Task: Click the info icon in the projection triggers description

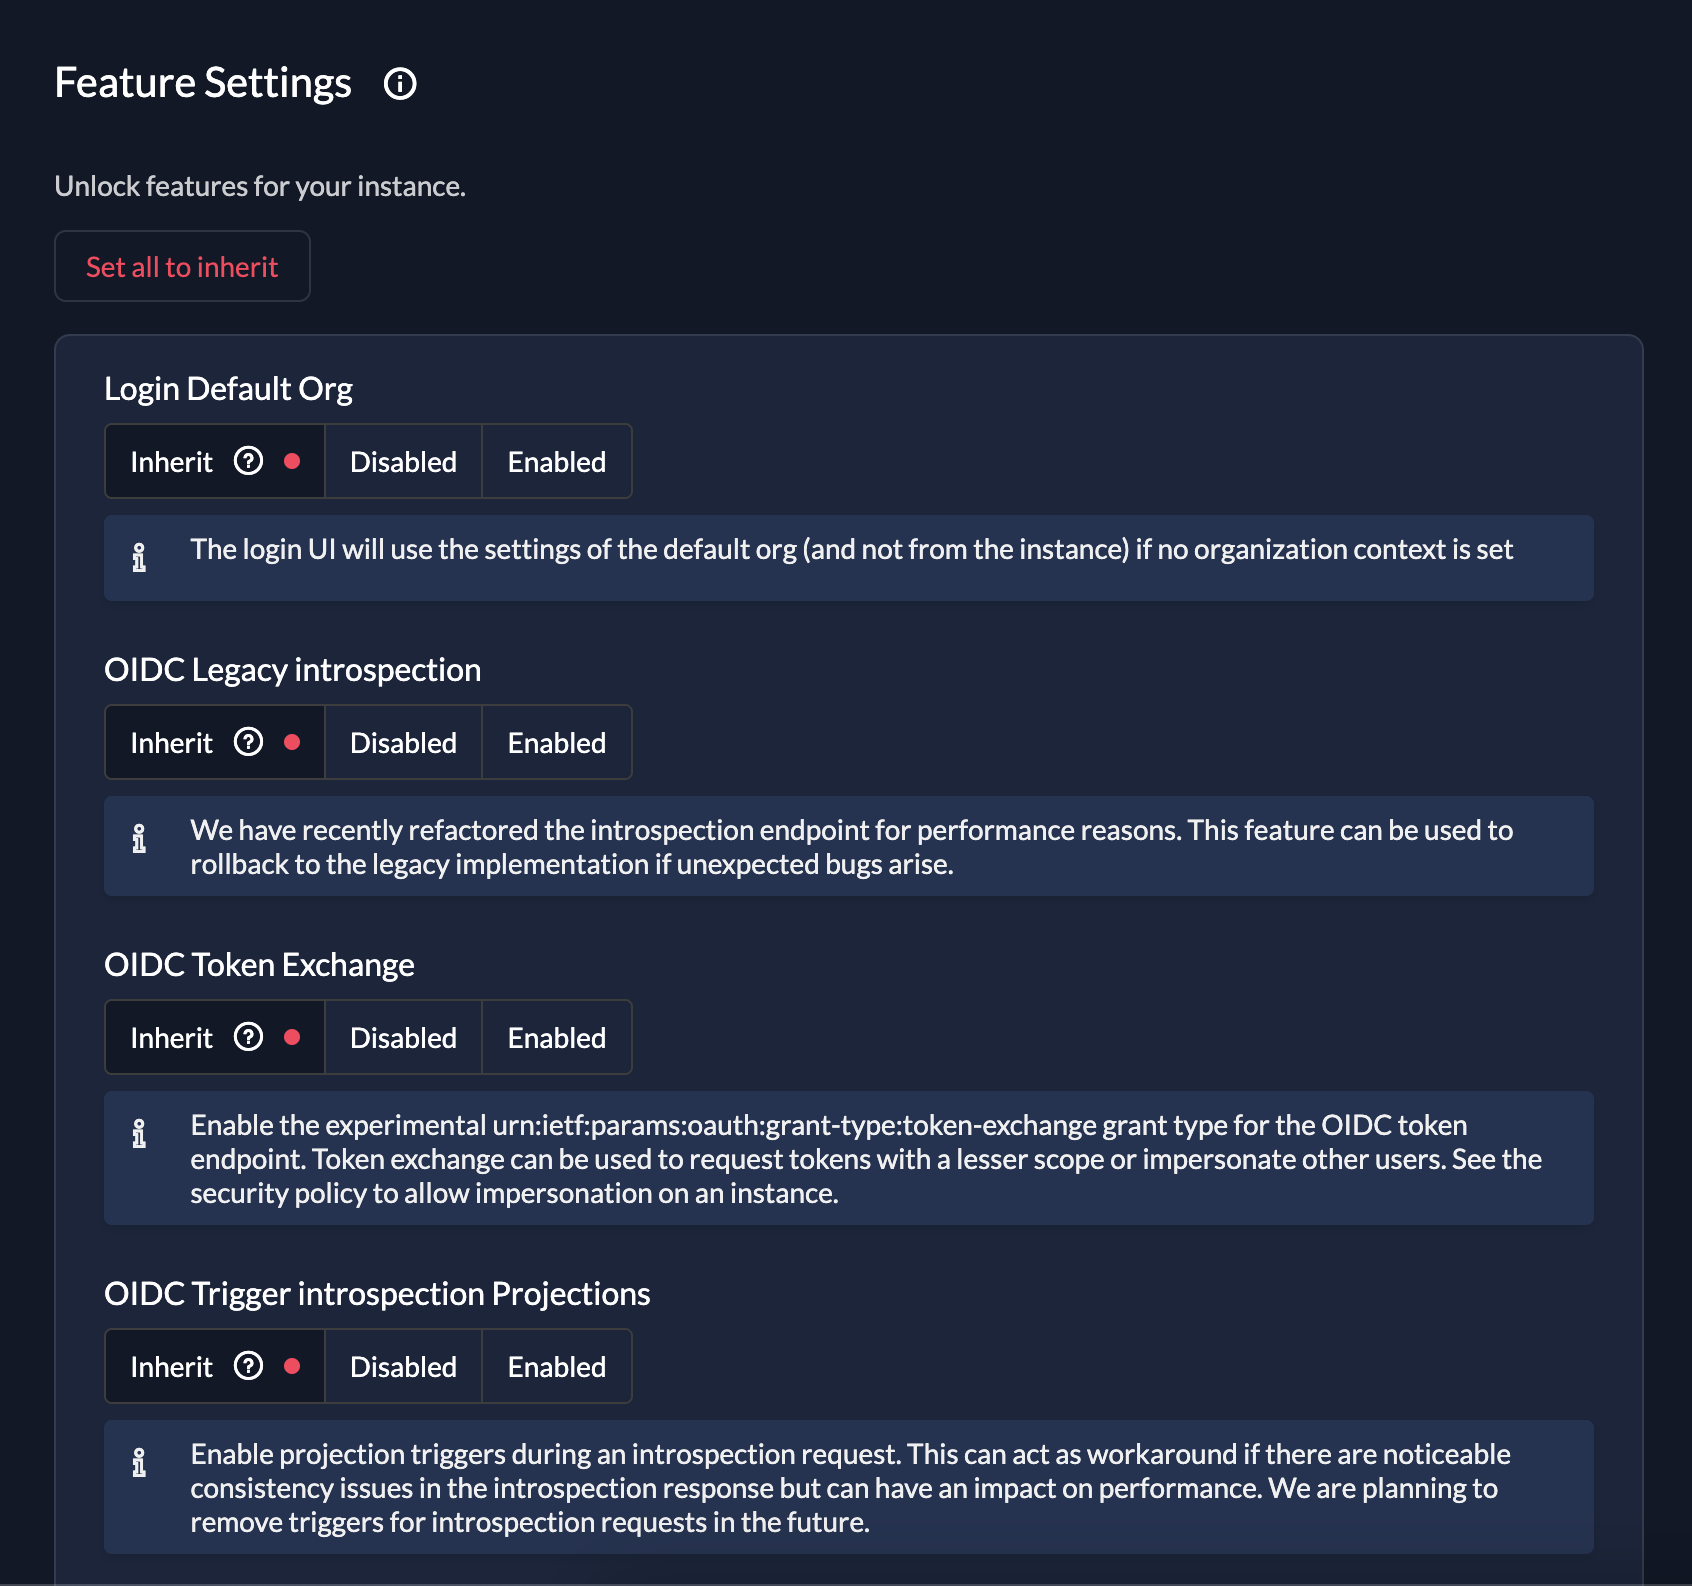Action: 140,1461
